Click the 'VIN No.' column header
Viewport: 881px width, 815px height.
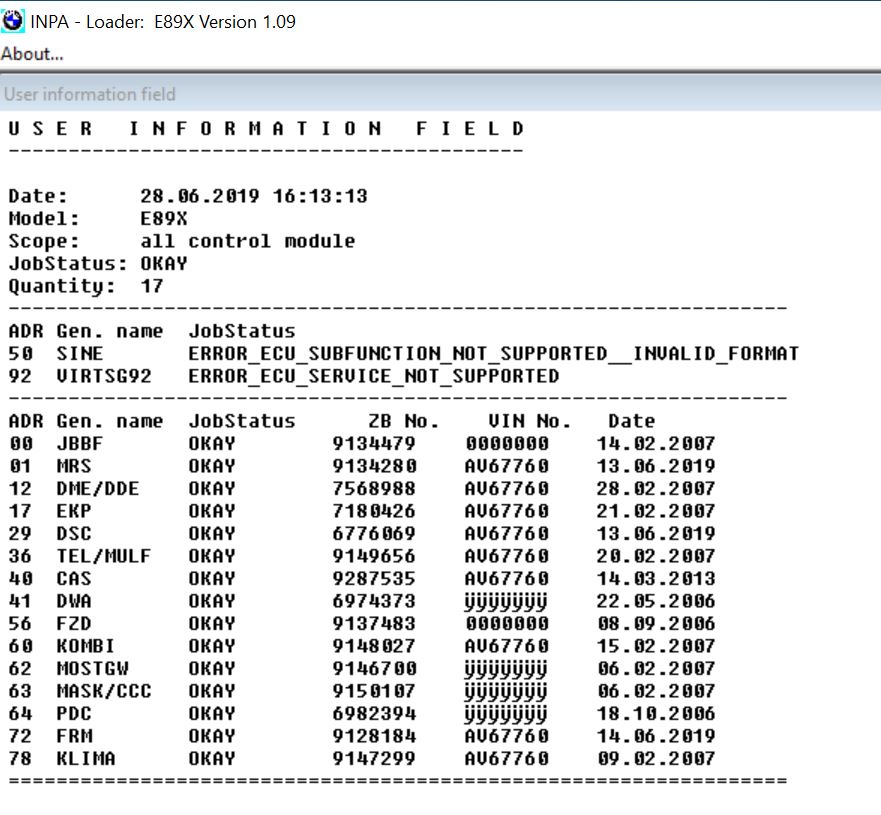(529, 421)
